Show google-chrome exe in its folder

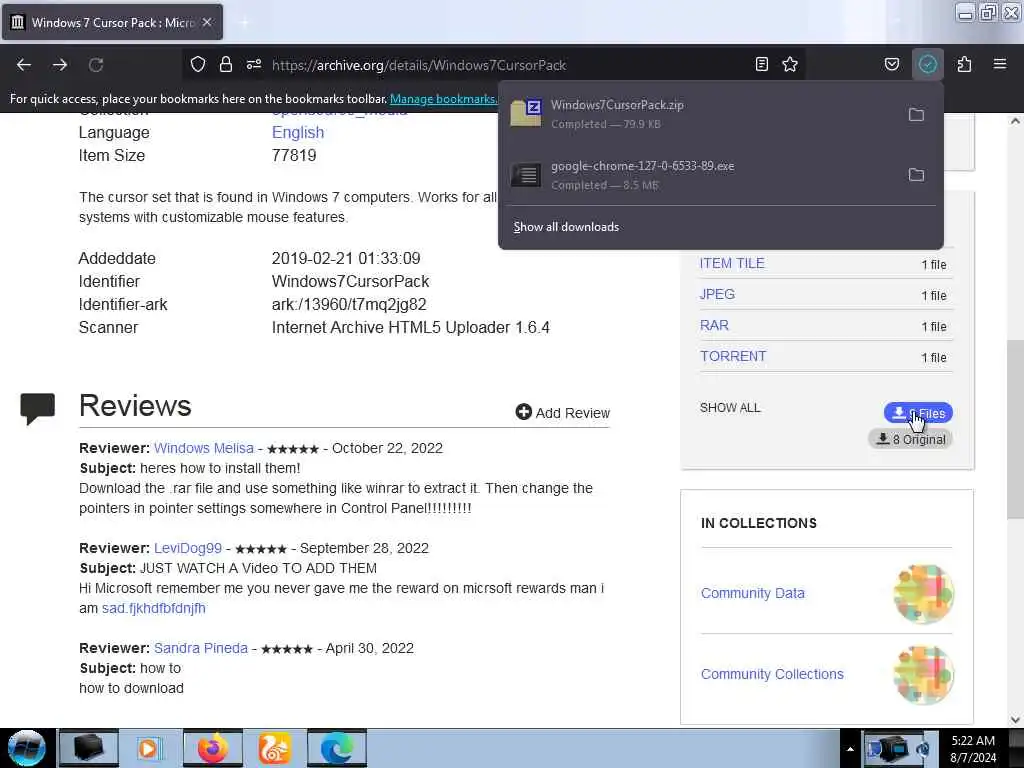[x=916, y=174]
